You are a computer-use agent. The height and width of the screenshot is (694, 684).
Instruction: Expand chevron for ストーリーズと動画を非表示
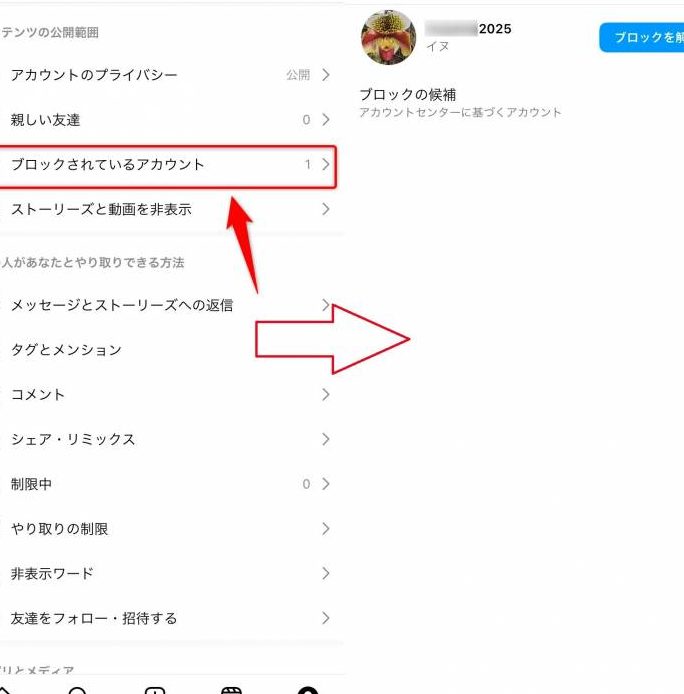pyautogui.click(x=326, y=209)
